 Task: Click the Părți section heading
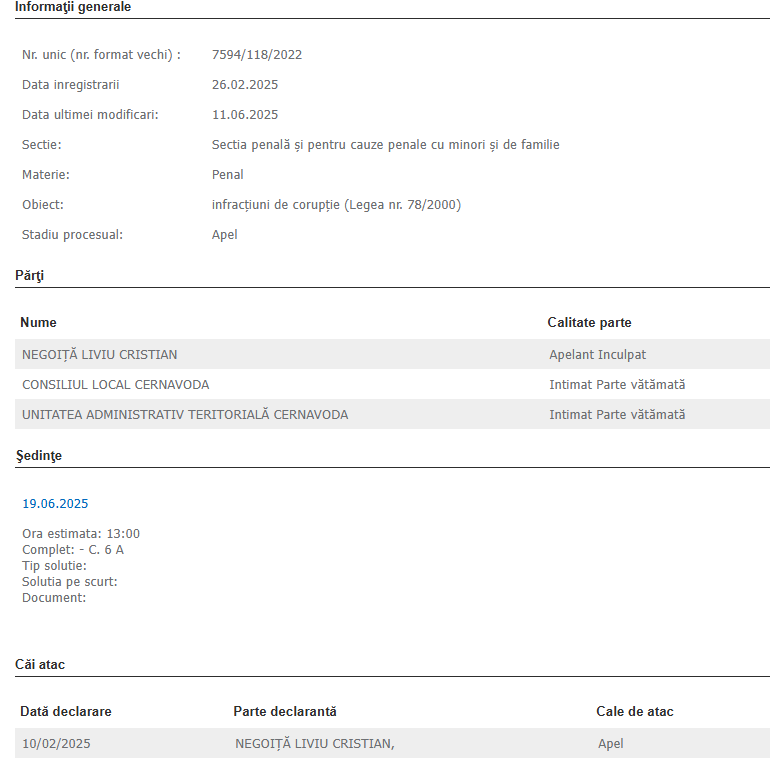pyautogui.click(x=30, y=275)
